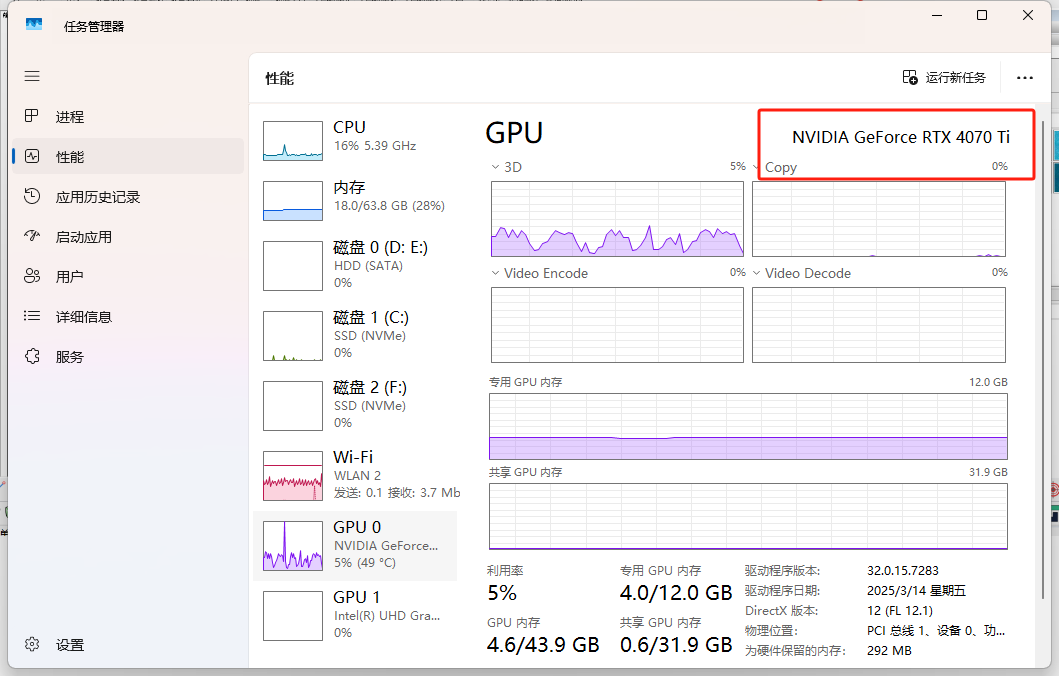Click the DirectX value 12 (FL 12.1)

pos(900,610)
